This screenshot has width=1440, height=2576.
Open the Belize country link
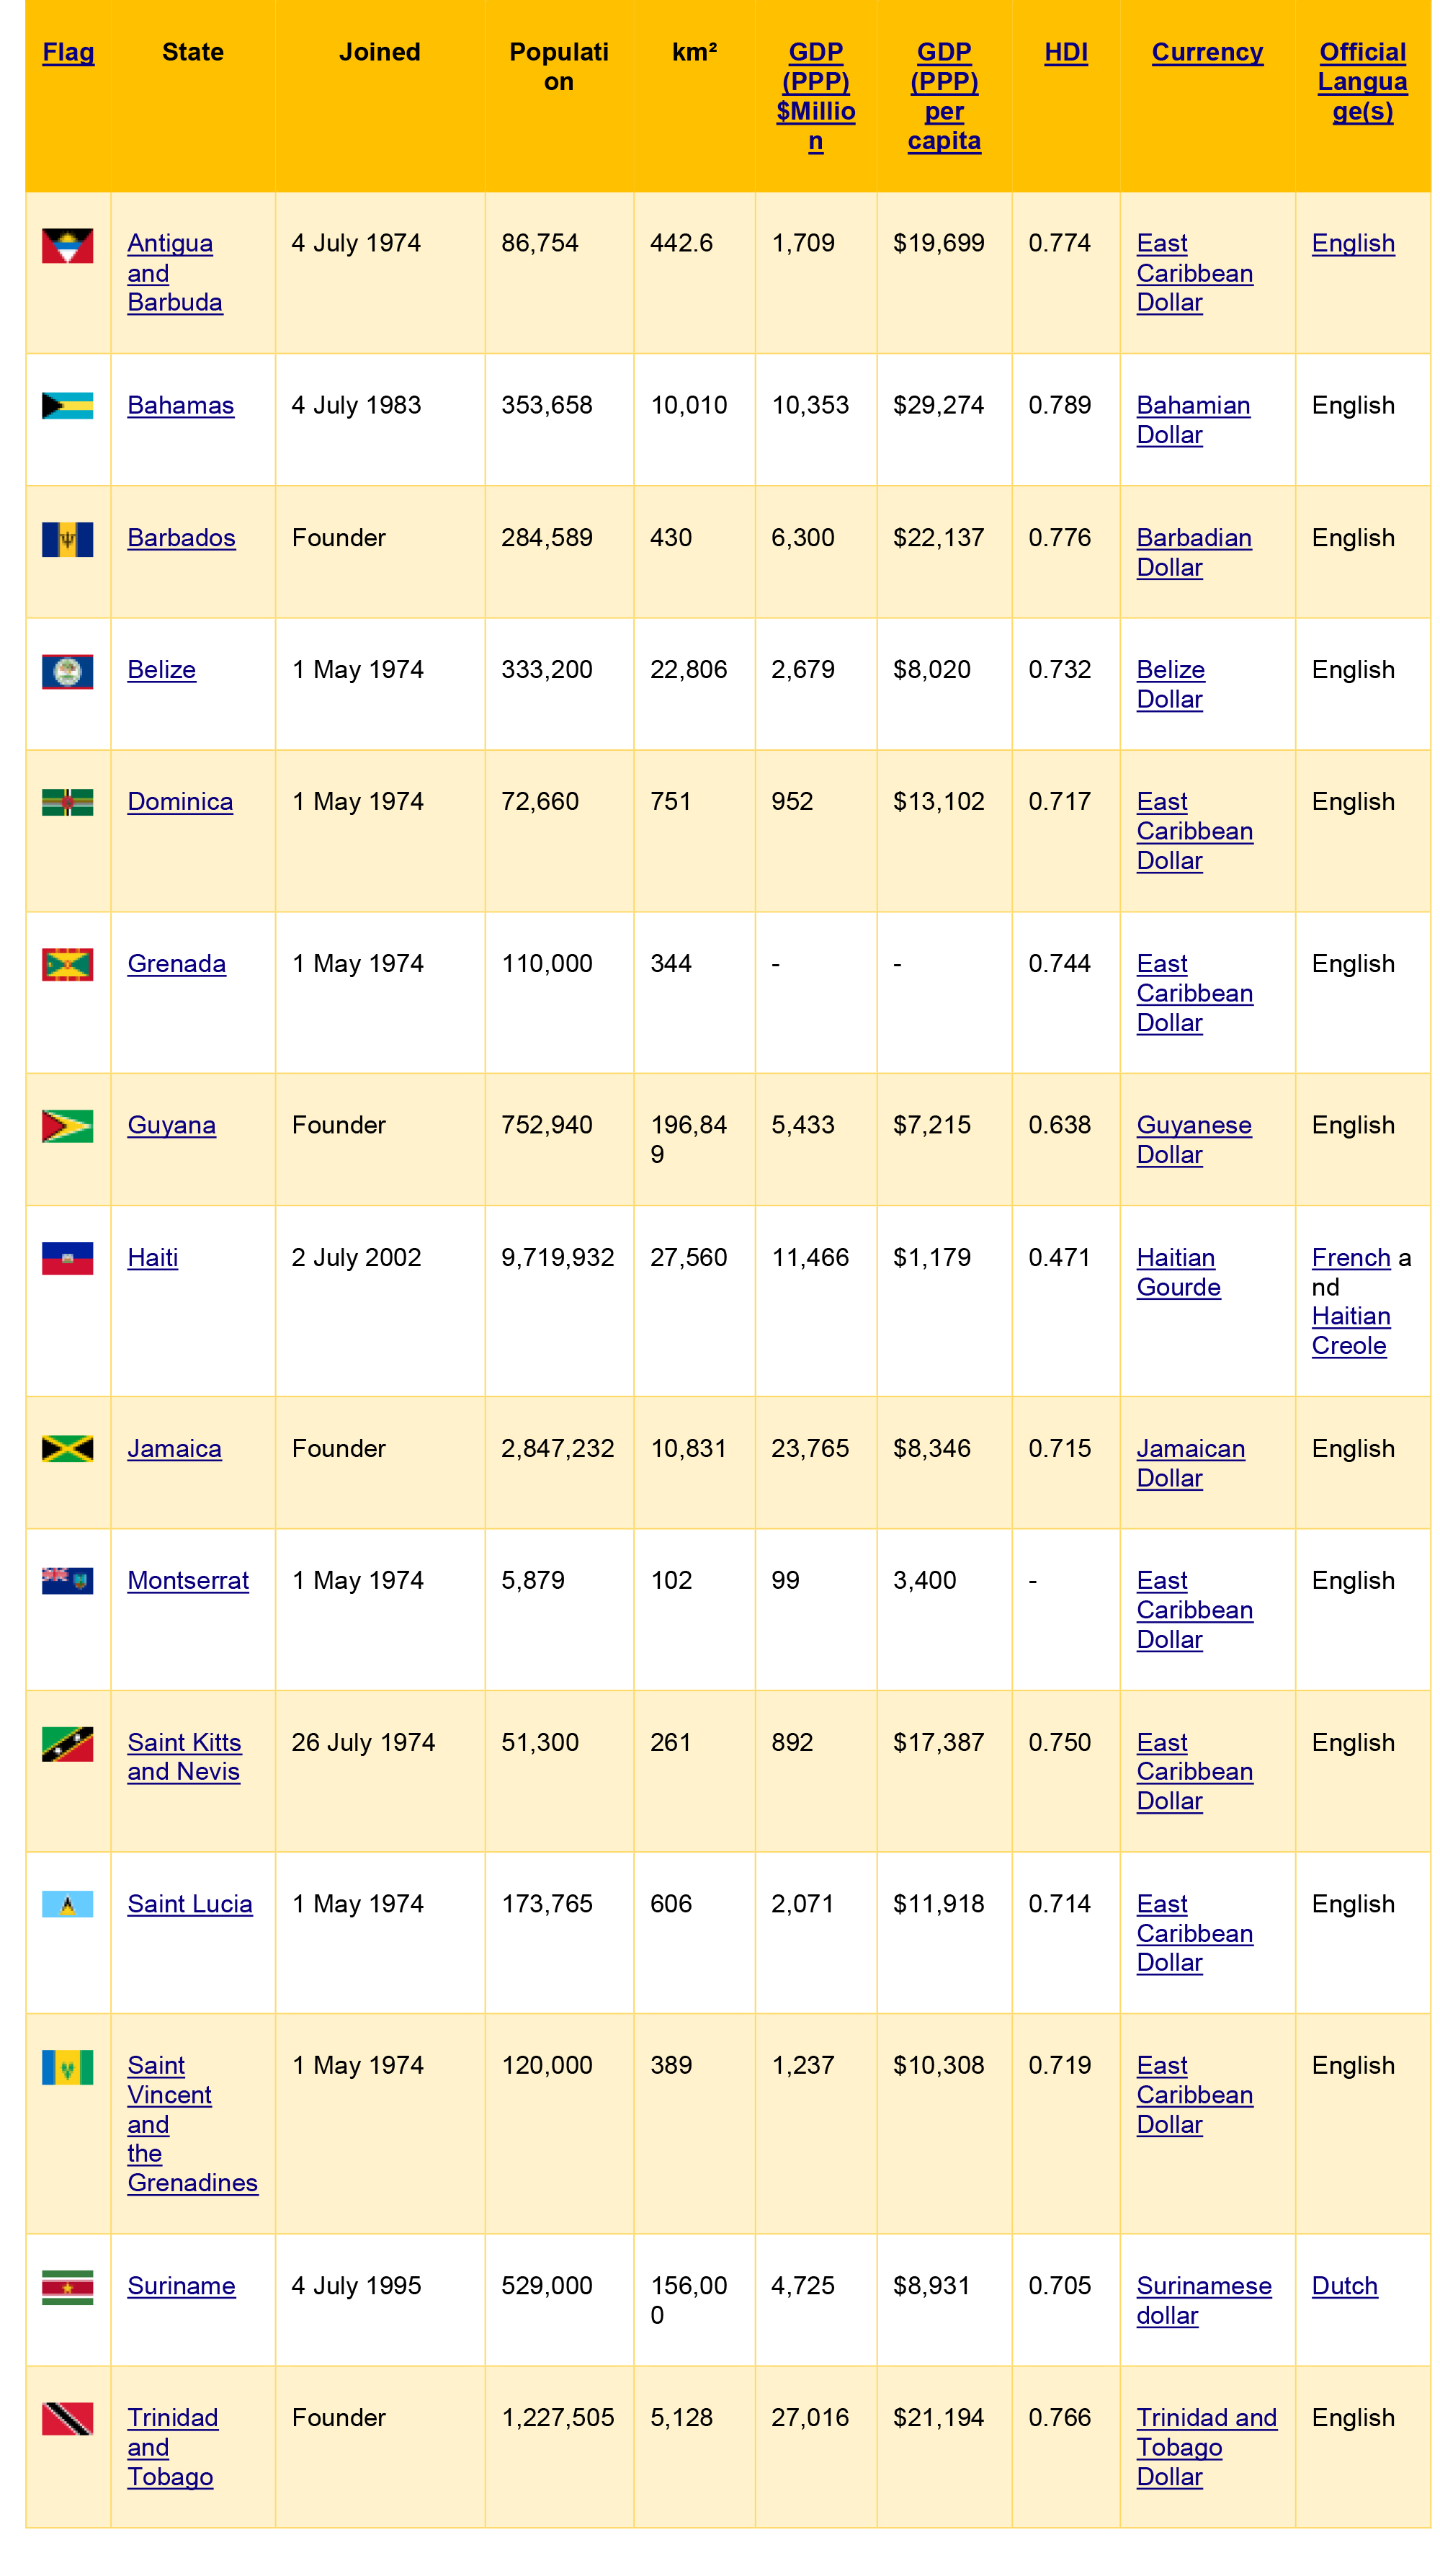click(161, 669)
